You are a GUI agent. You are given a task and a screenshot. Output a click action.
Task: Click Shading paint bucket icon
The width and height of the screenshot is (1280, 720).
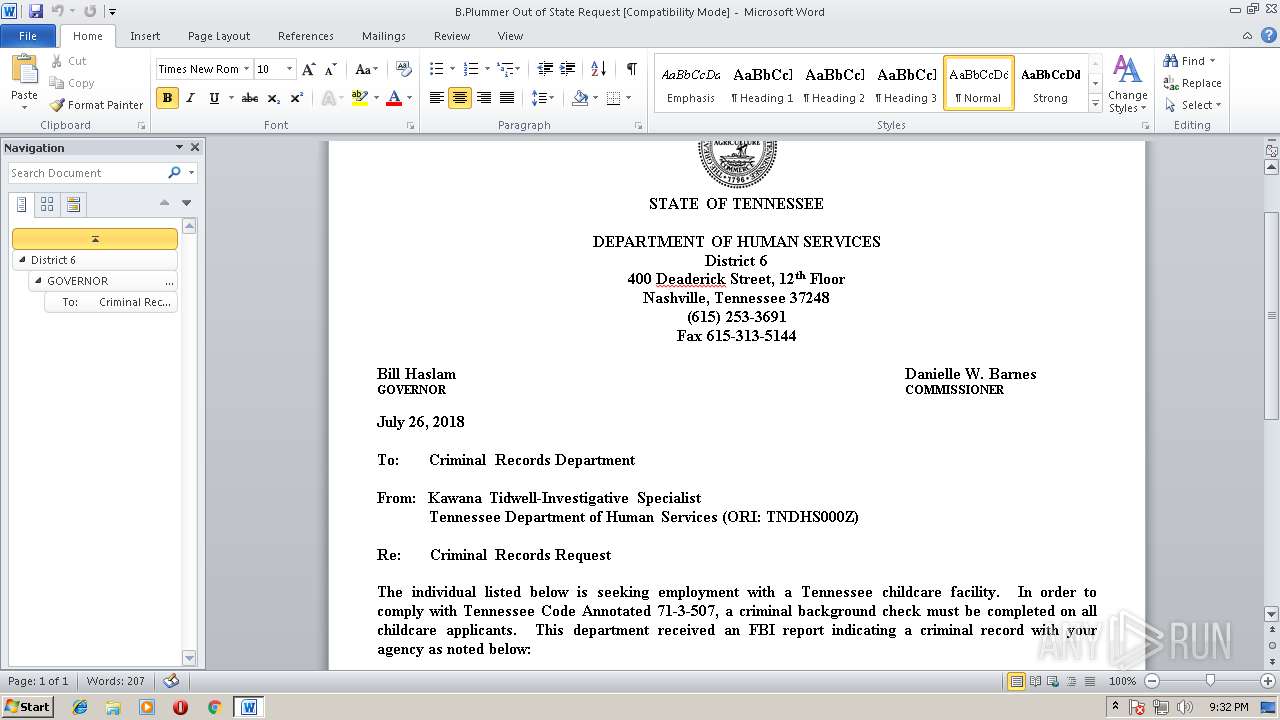(x=580, y=98)
